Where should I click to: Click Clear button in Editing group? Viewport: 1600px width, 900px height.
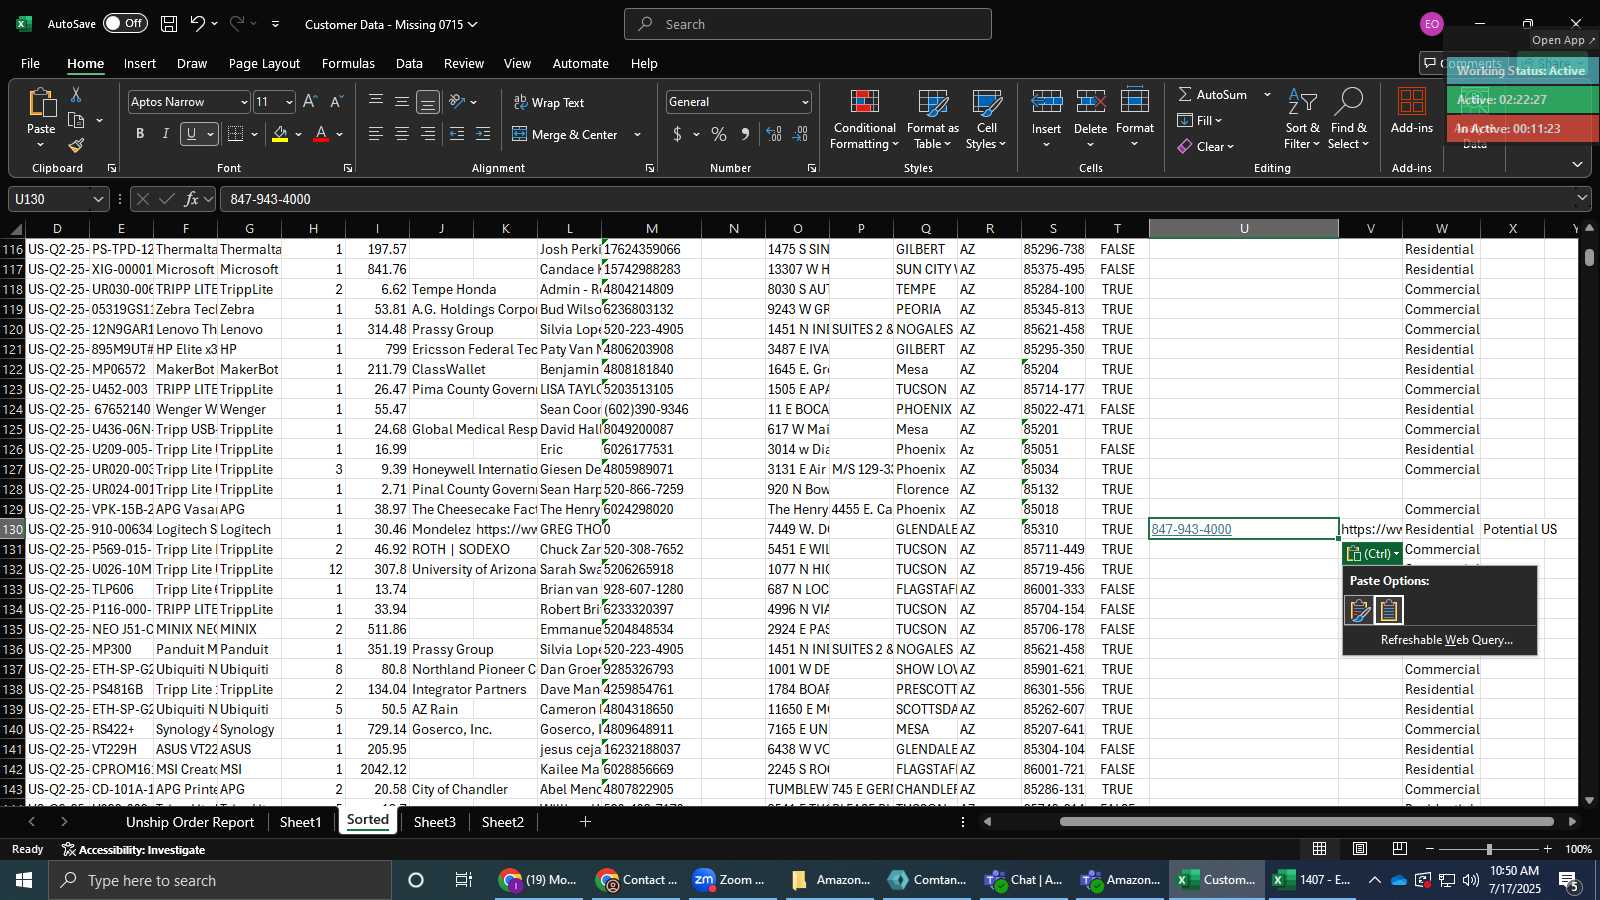tap(1206, 146)
